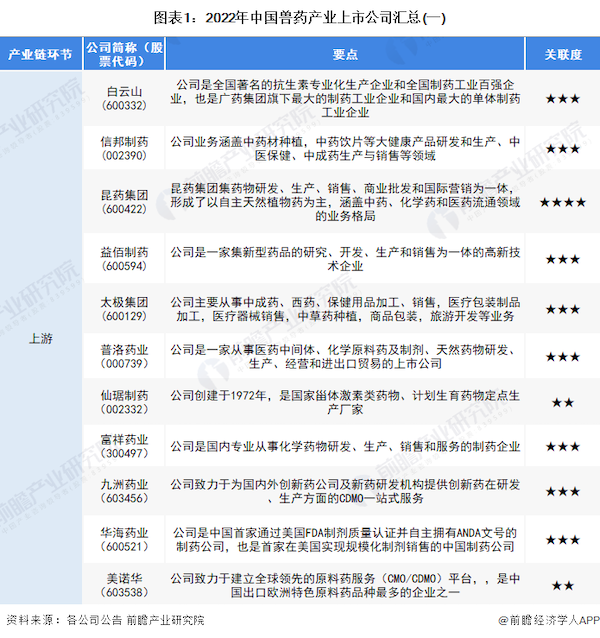Click 昆药集团 description about 天然植物药
The width and height of the screenshot is (600, 638).
[x=345, y=202]
